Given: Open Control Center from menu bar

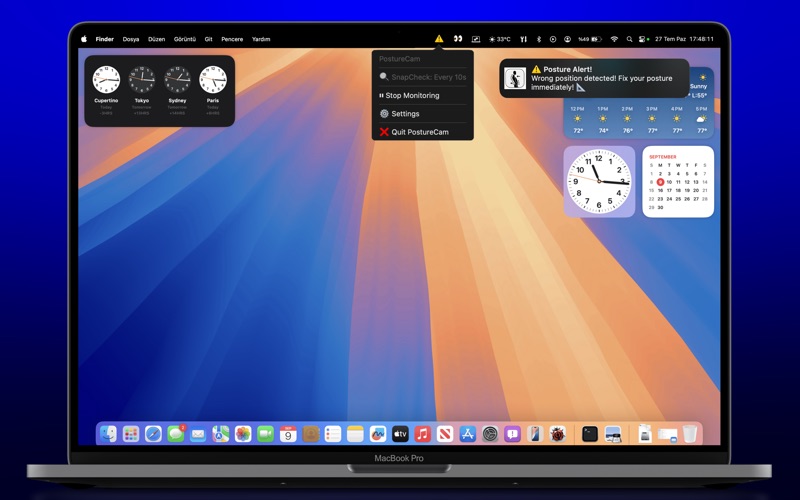Looking at the screenshot, I should point(642,39).
